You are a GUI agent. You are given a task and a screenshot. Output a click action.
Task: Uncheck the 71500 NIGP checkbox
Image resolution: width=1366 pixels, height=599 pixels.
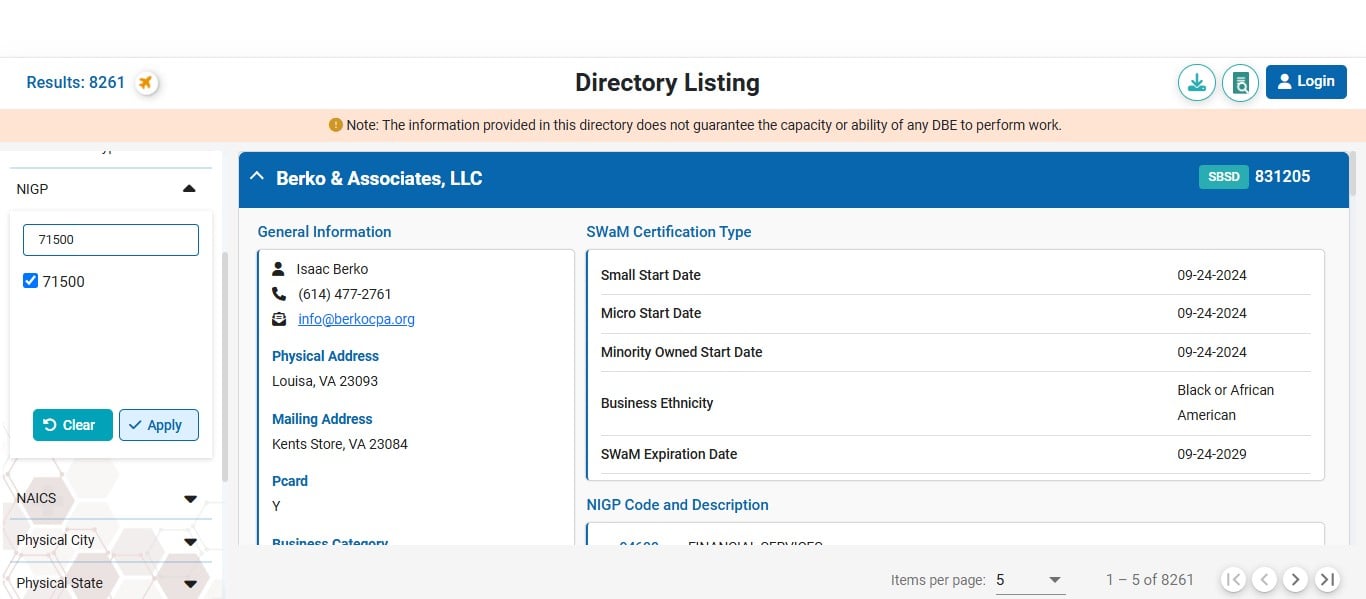[x=30, y=281]
